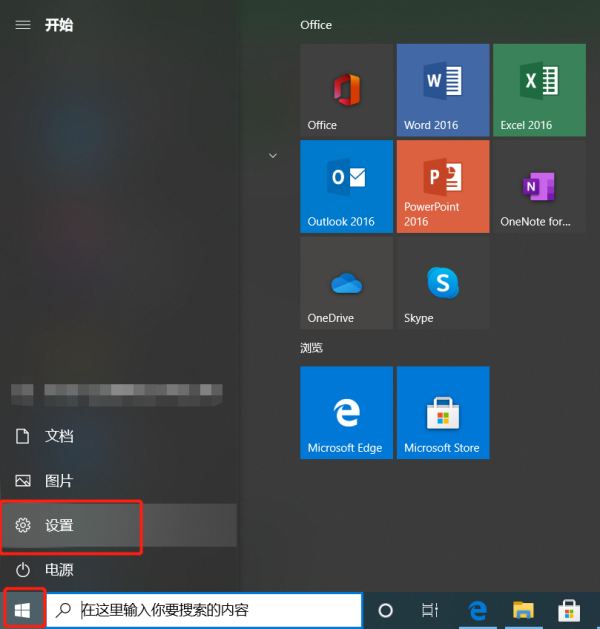Screen dimensions: 600x629
Task: Open Cortana circle icon on taskbar
Action: 385,611
